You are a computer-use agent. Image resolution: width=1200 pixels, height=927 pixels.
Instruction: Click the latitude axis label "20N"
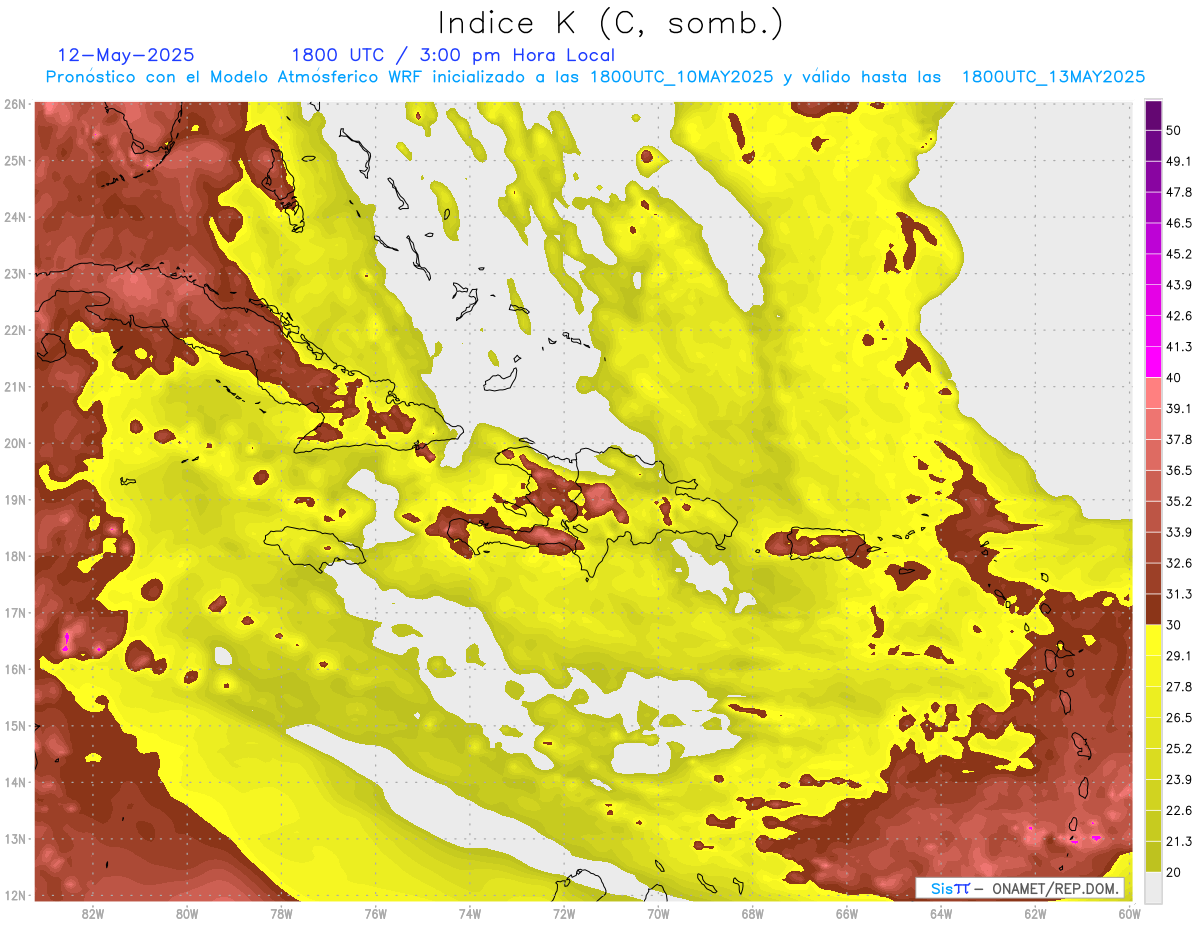click(x=15, y=443)
